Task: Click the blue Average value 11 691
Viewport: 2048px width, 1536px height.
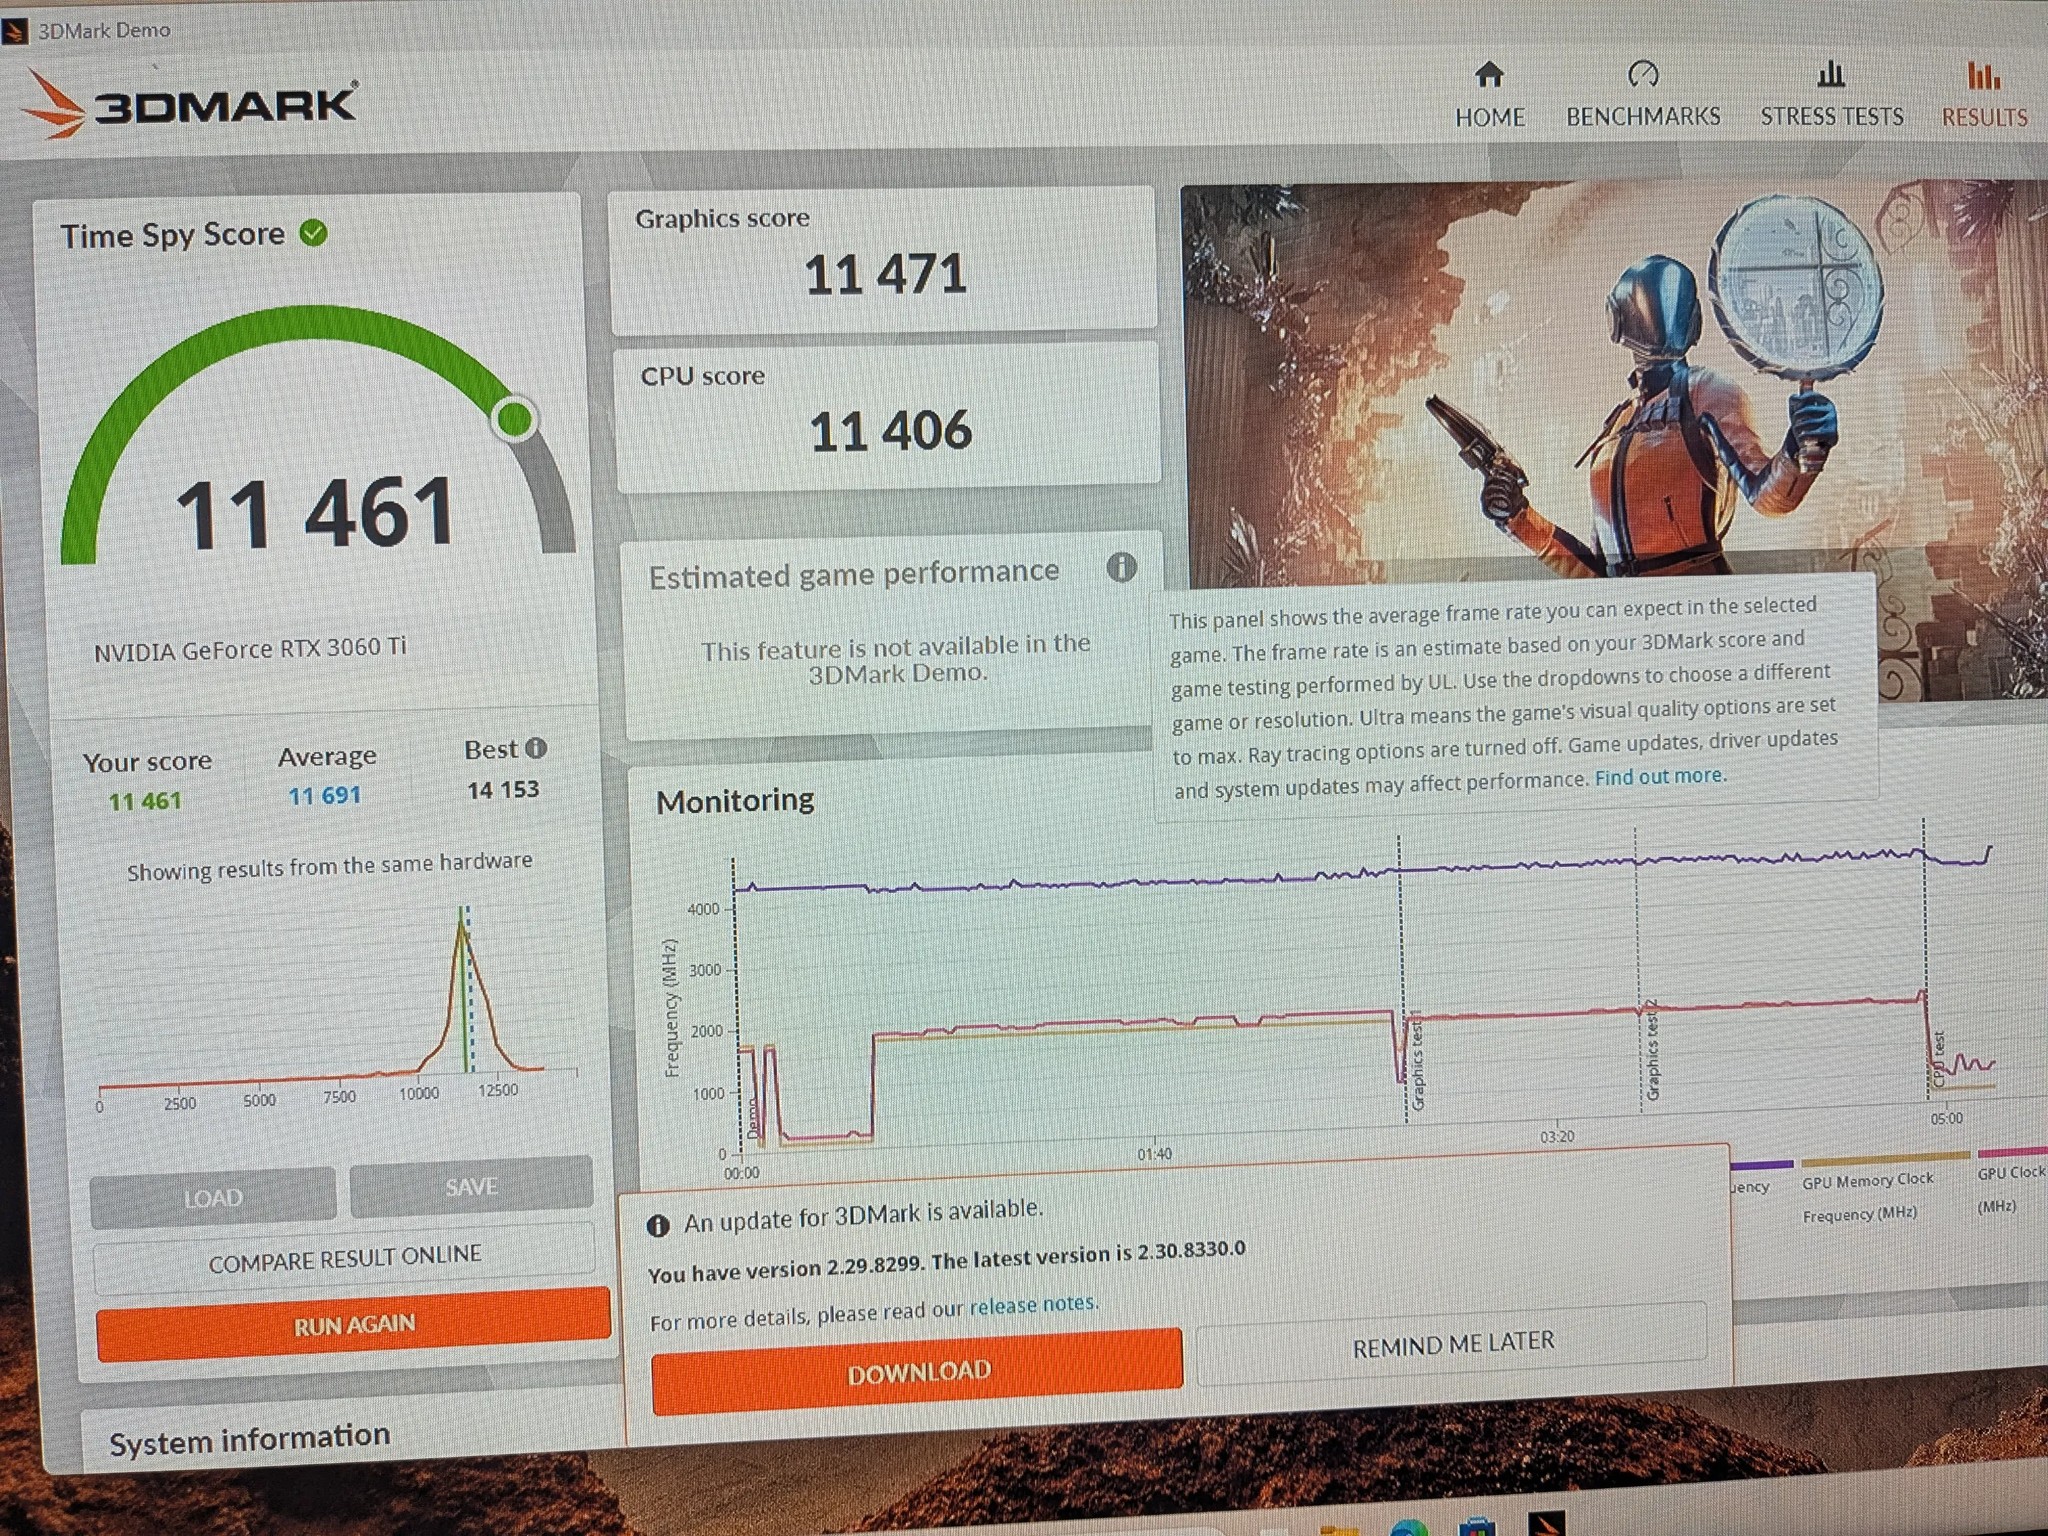Action: point(324,796)
